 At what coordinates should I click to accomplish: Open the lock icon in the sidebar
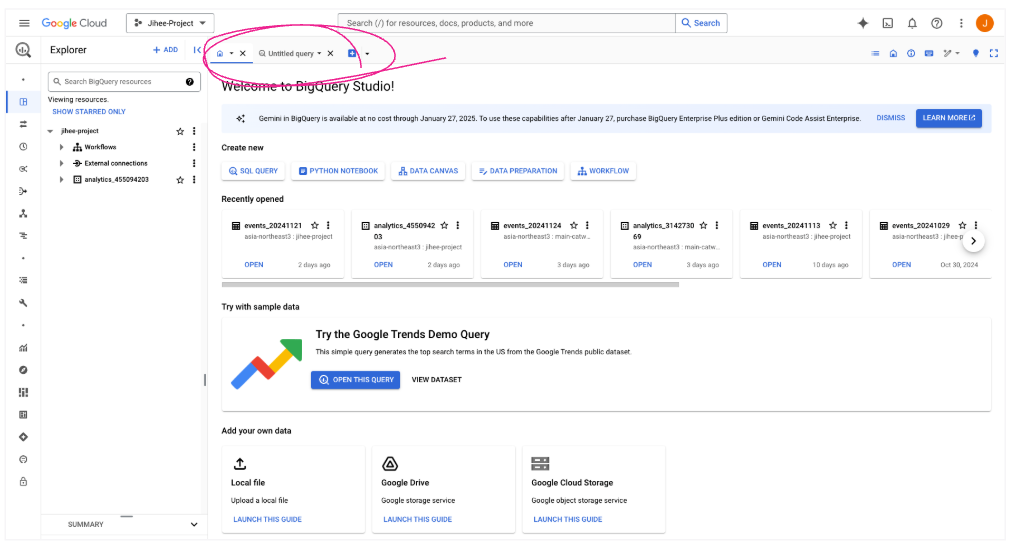23,482
